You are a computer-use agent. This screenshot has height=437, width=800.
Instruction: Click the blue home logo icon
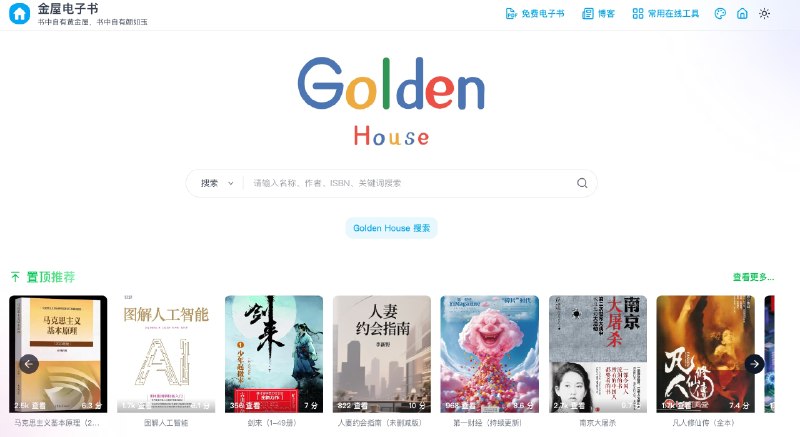point(19,14)
